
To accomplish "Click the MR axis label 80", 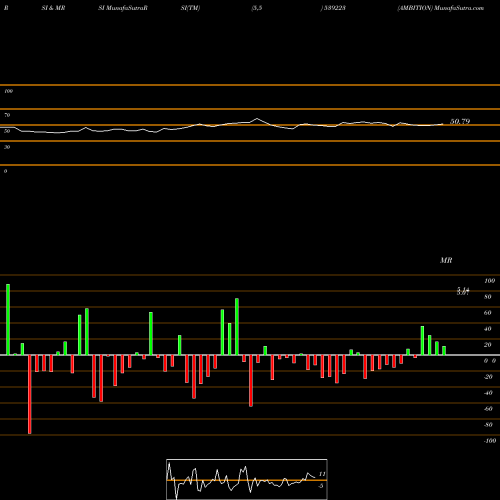I will pyautogui.click(x=488, y=297).
